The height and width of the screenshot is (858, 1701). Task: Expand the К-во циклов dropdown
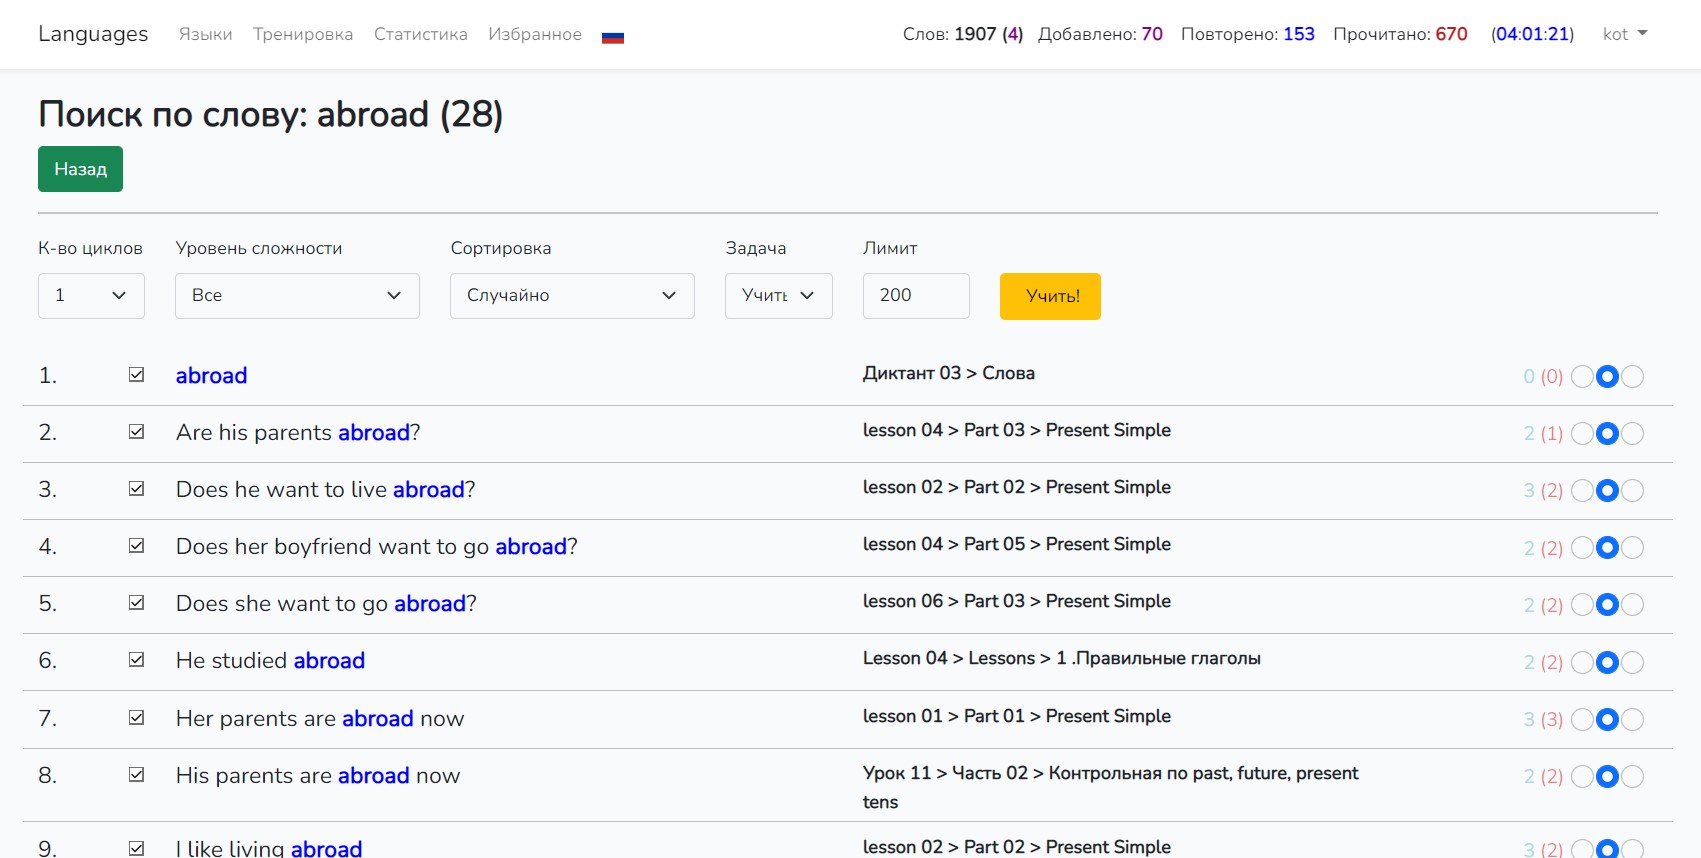coord(91,296)
